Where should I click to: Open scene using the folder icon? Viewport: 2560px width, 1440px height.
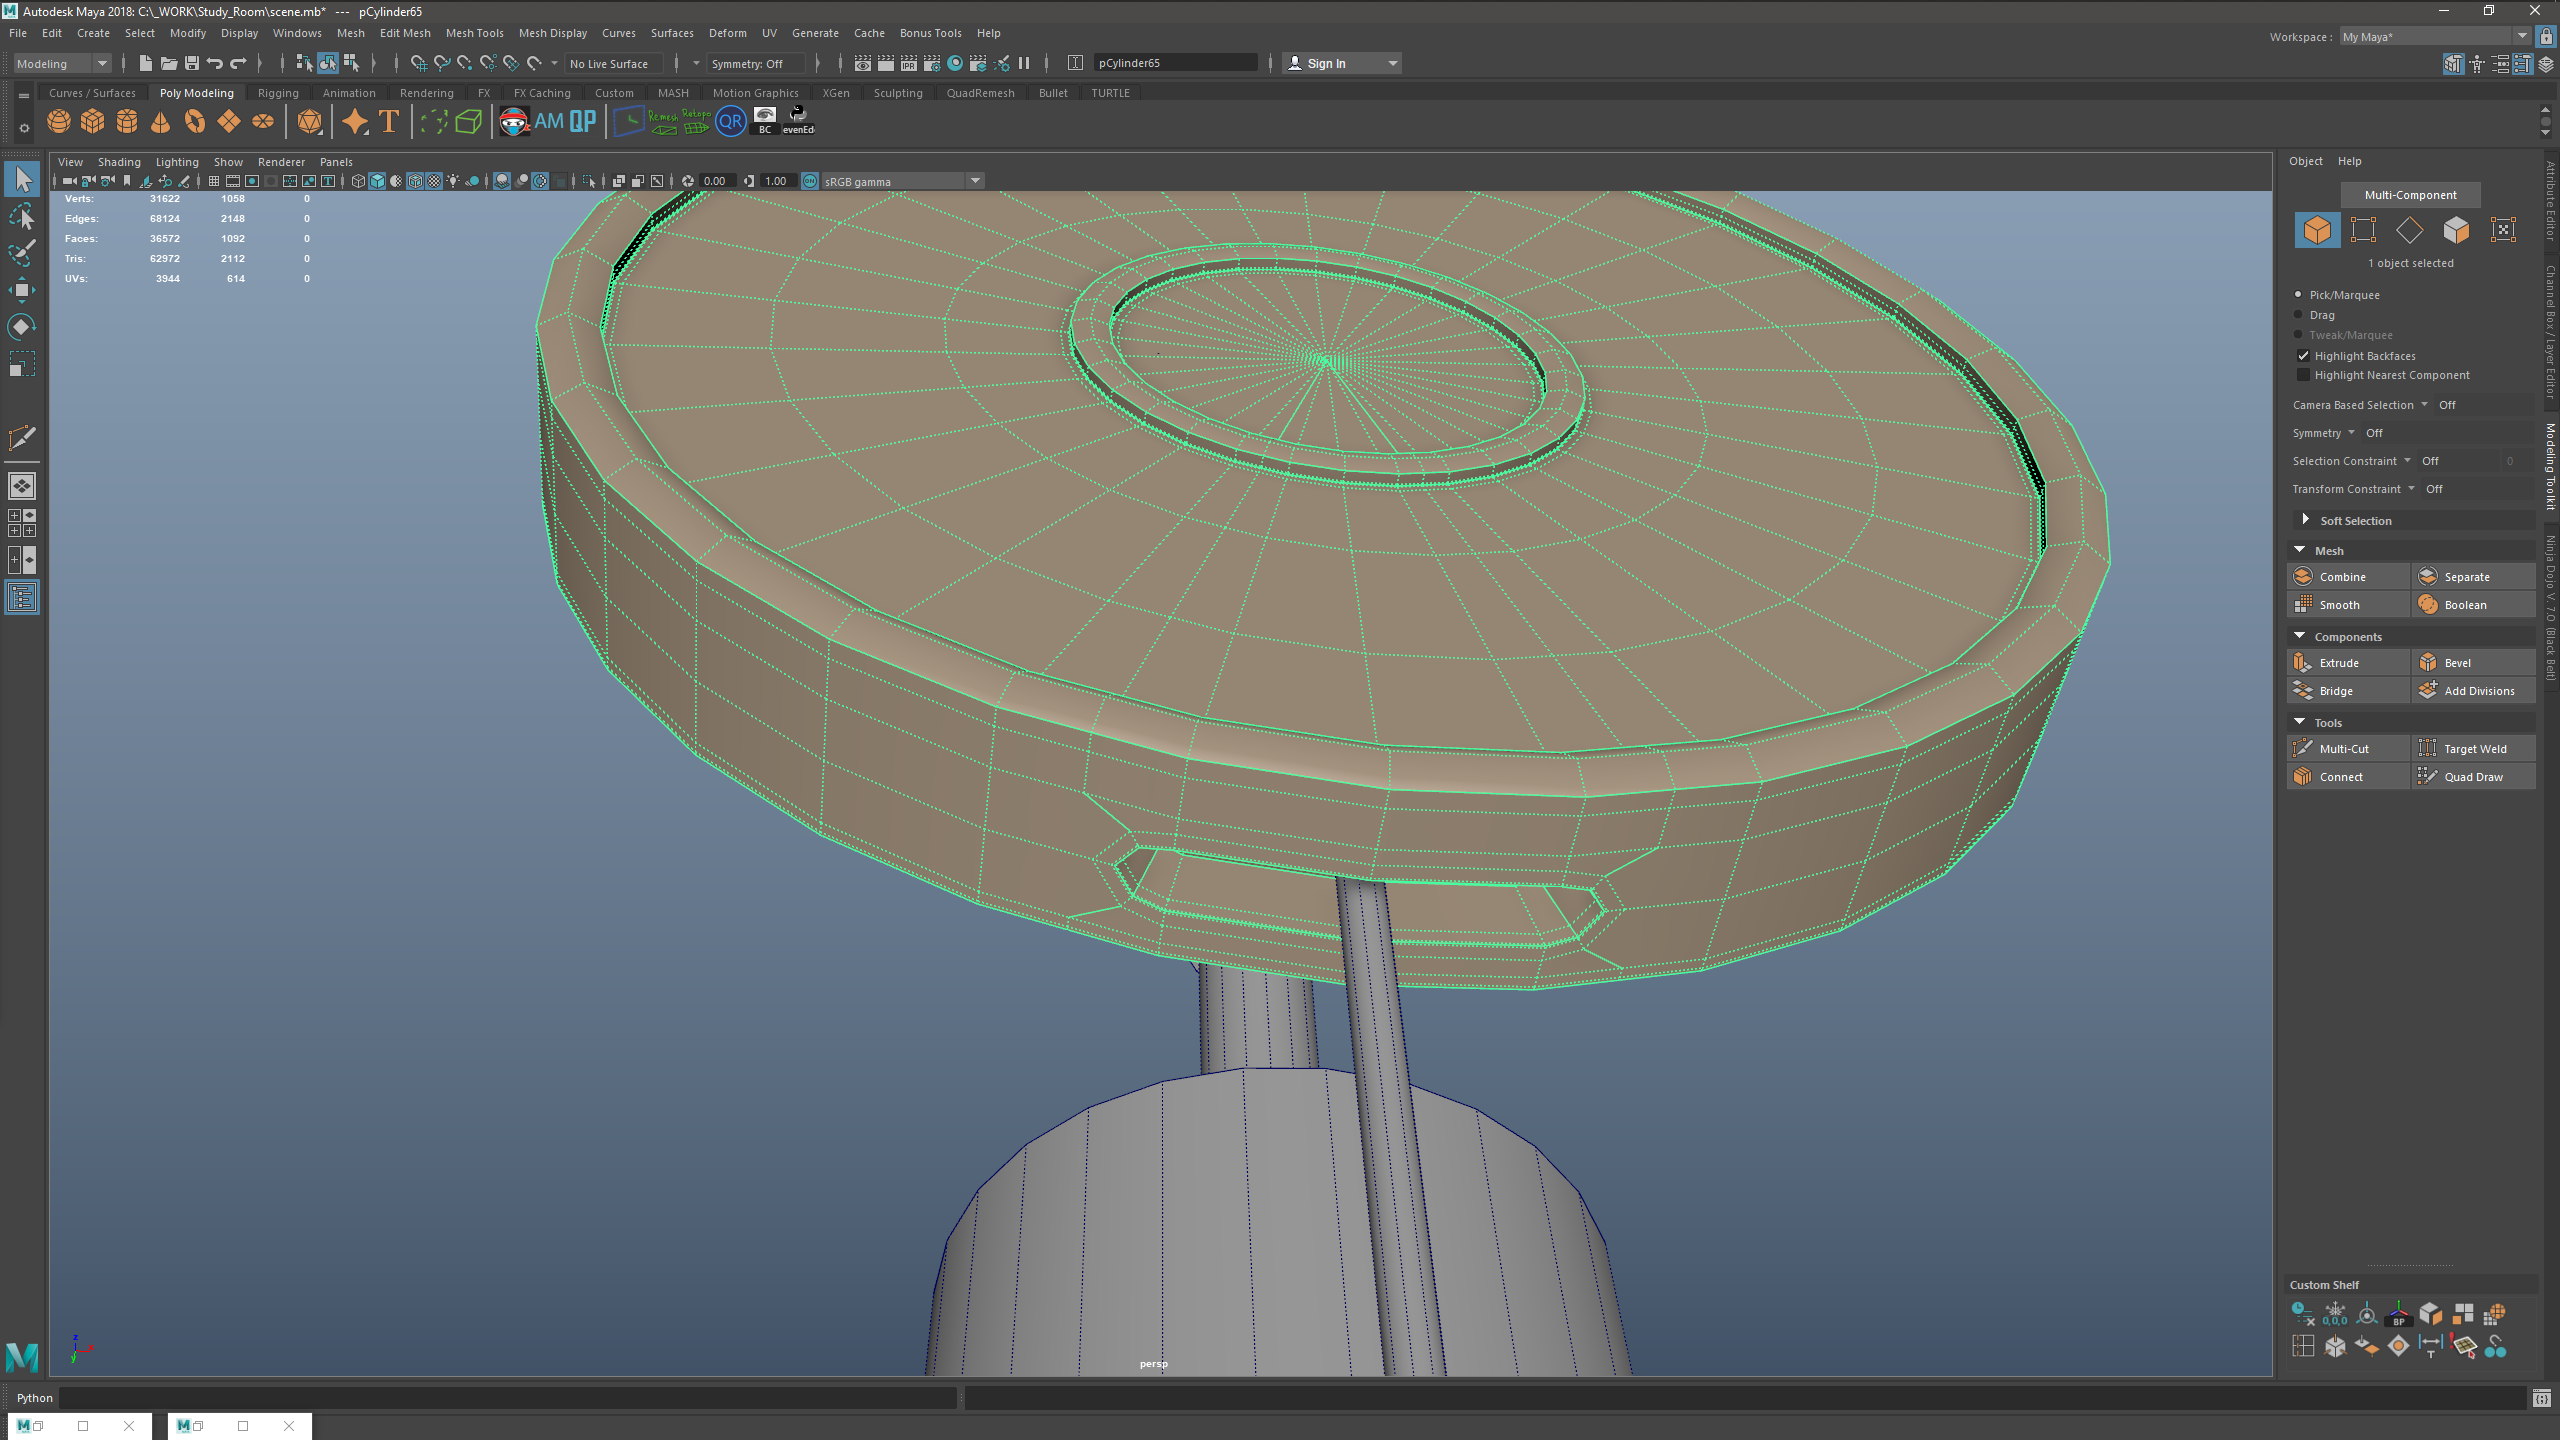(169, 63)
